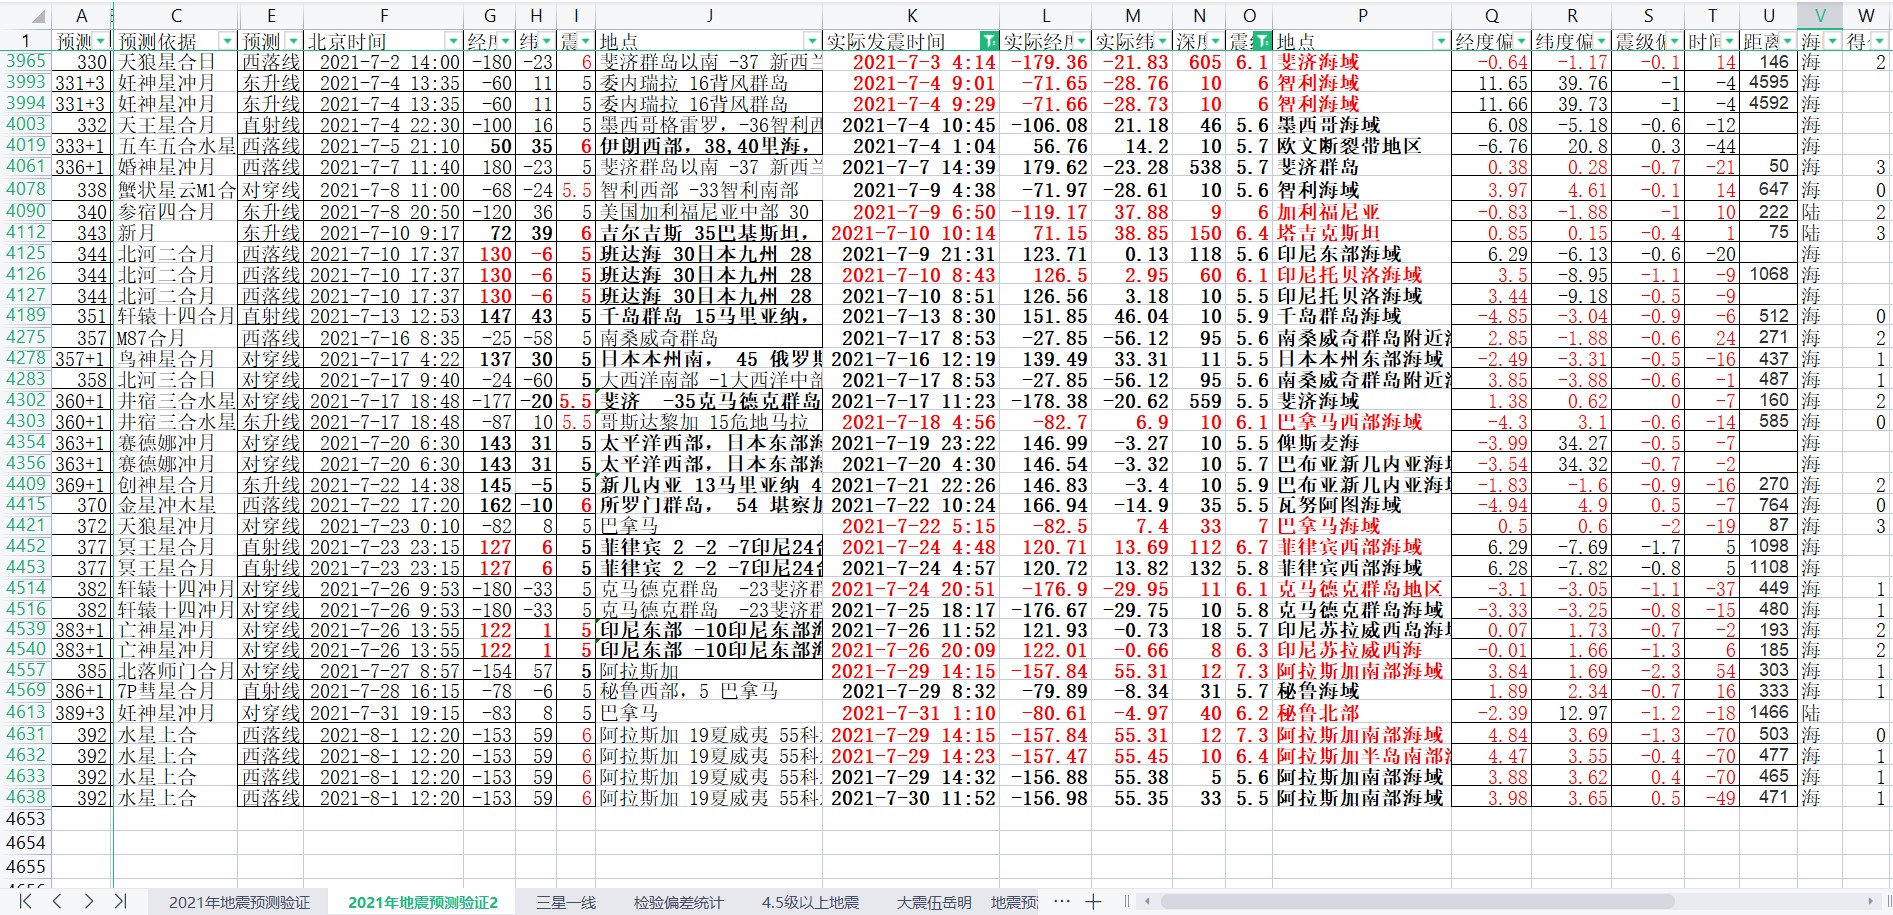Click the distance cell 1466
Viewport: 1893px width, 915px height.
pyautogui.click(x=1768, y=713)
